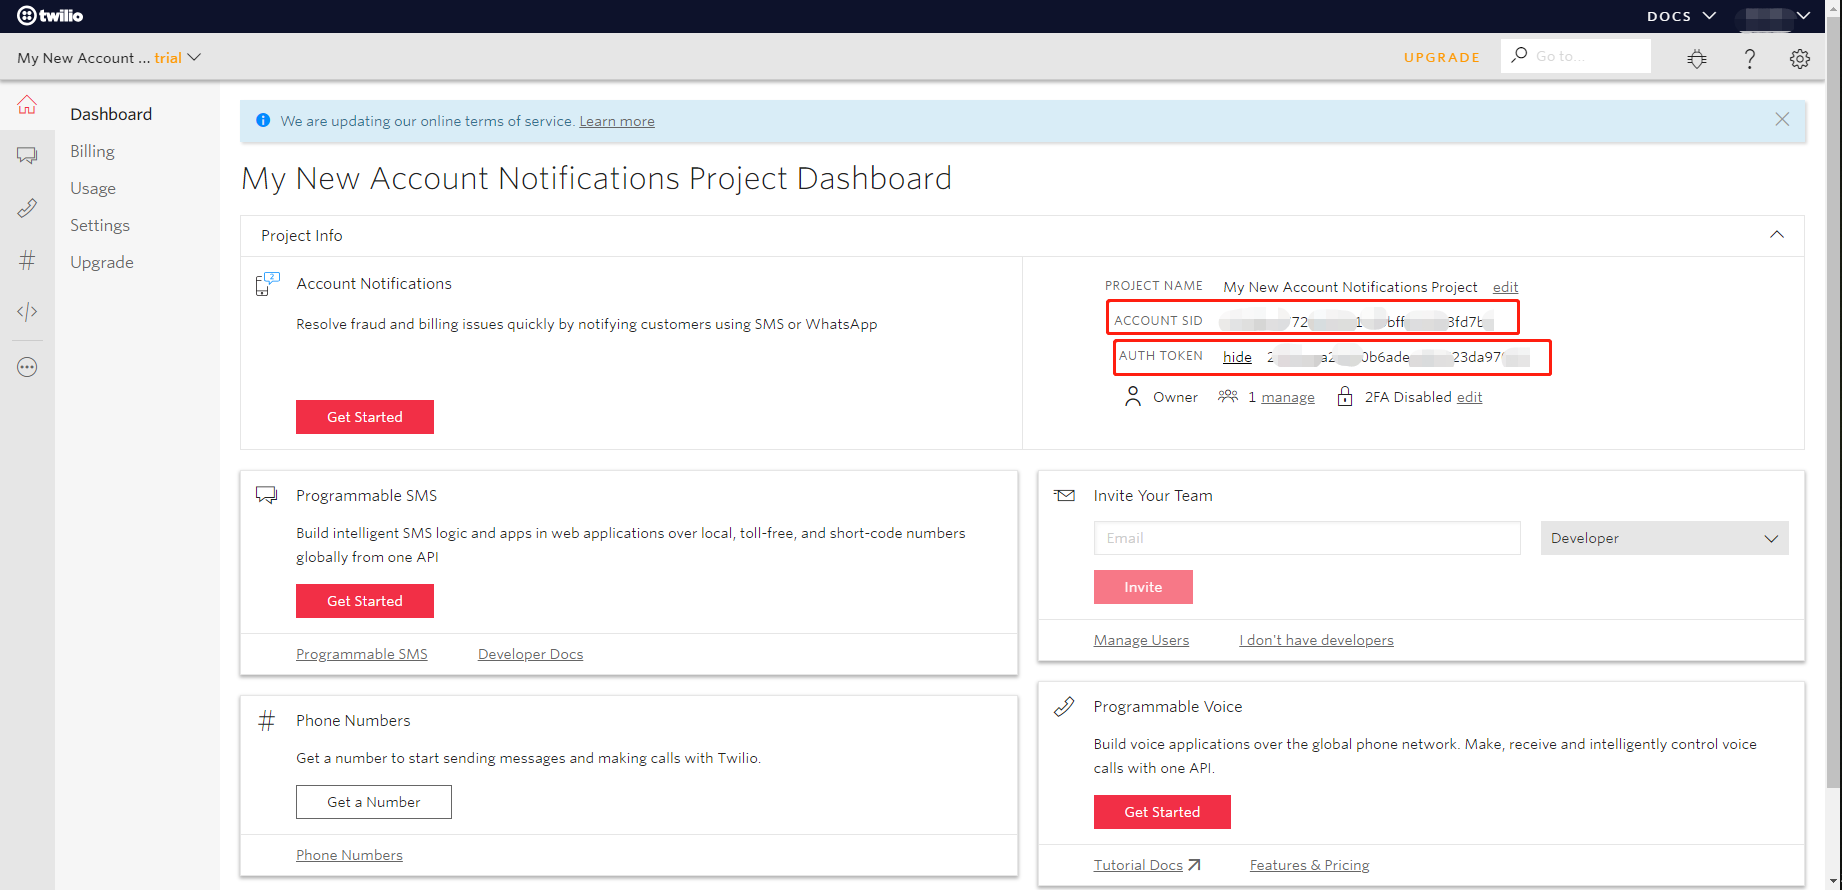This screenshot has height=890, width=1842.
Task: Open the user profile dropdown
Action: tap(1775, 15)
